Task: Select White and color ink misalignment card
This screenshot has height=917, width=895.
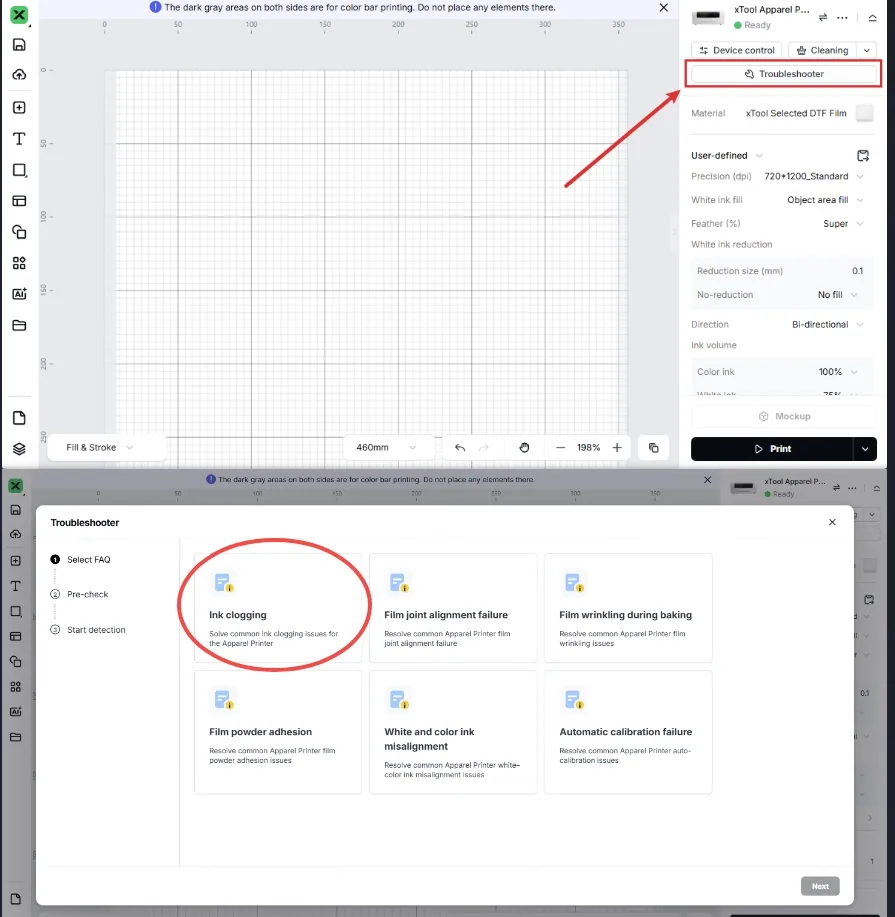Action: click(x=453, y=732)
